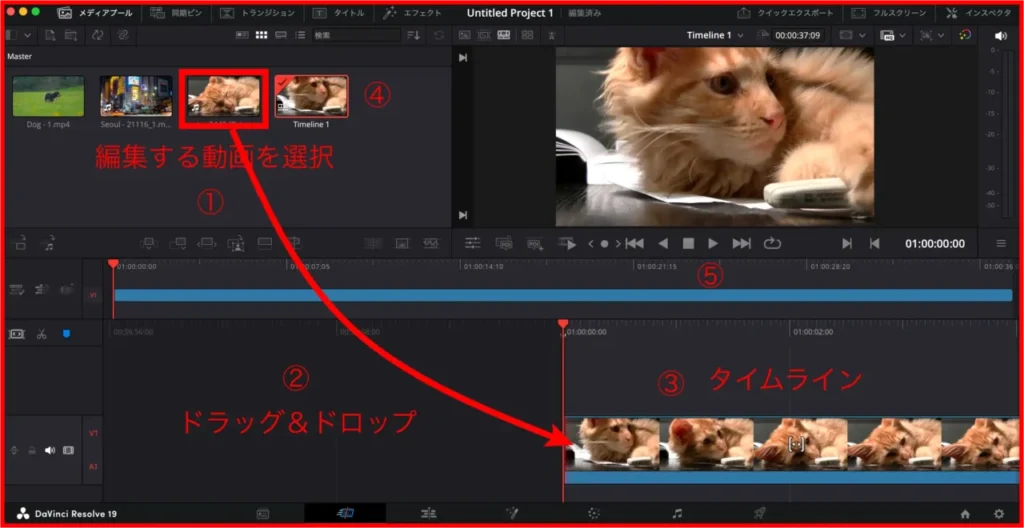Screen dimensions: 1024x528
Task: Open the トランジション (Transitions) tab
Action: point(257,13)
